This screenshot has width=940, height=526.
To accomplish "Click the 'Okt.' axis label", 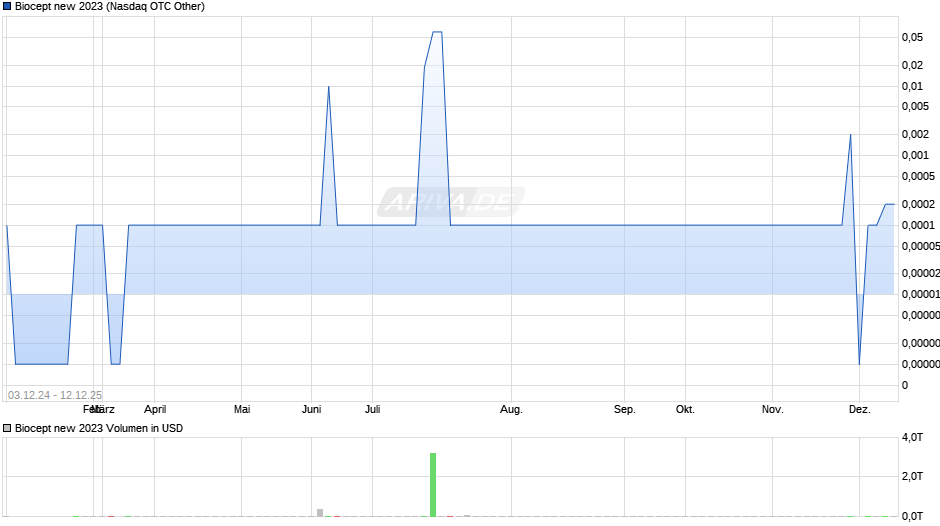I will pos(685,410).
